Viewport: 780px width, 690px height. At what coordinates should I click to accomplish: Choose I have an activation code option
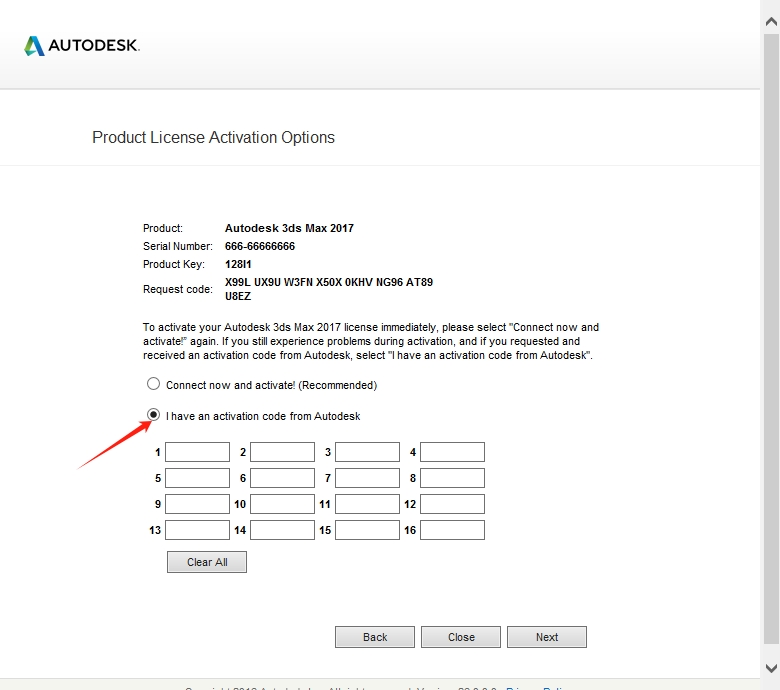pos(153,415)
